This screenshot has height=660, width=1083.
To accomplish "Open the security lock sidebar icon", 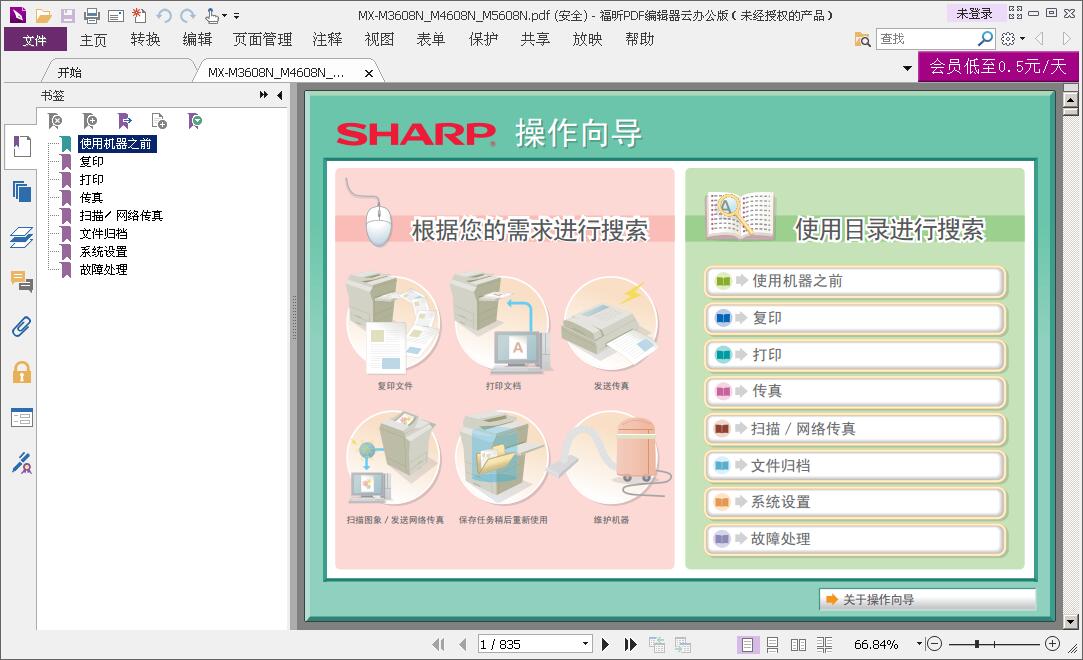I will coord(21,372).
